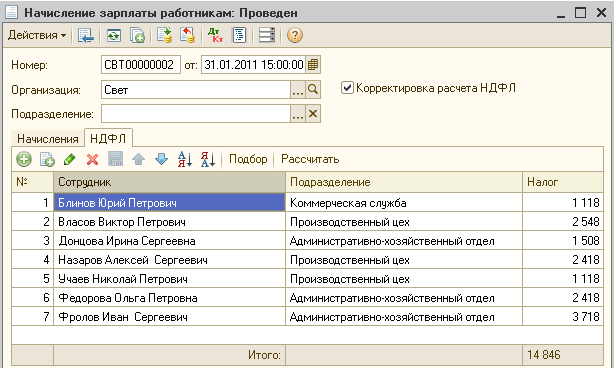Open the calendar picker next to date
Image resolution: width=614 pixels, height=368 pixels.
click(x=313, y=65)
